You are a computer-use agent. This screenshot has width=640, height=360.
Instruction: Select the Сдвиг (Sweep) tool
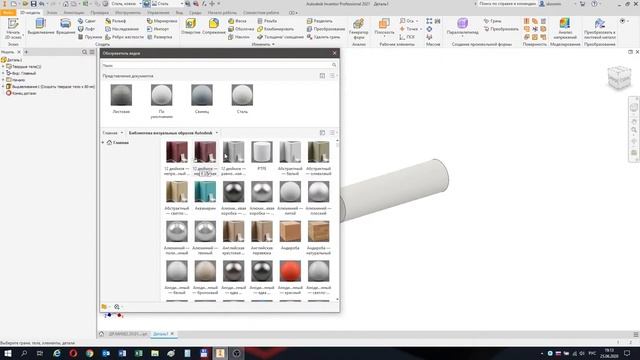pyautogui.click(x=87, y=21)
